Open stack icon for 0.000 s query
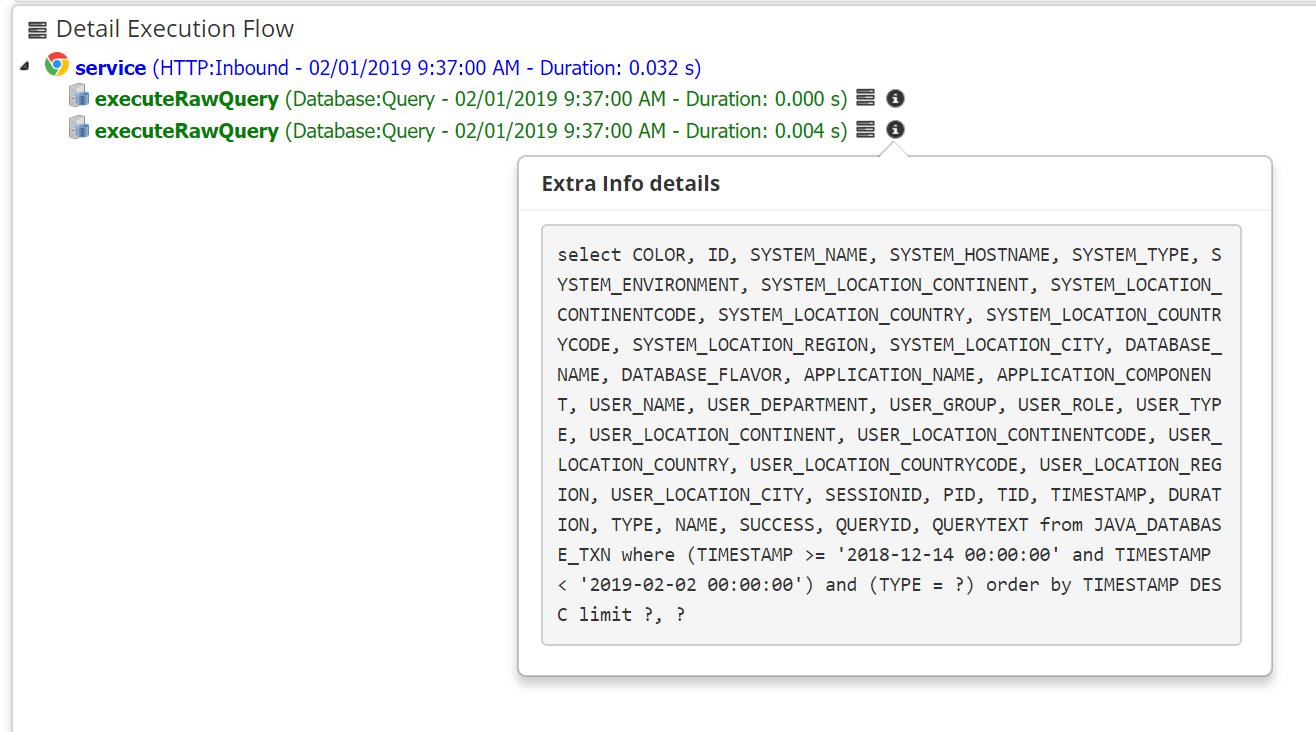 coord(866,98)
